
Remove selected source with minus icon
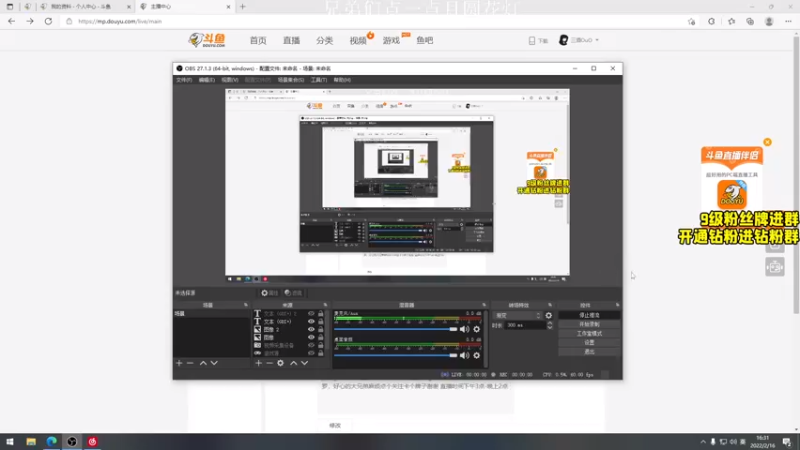tap(269, 363)
